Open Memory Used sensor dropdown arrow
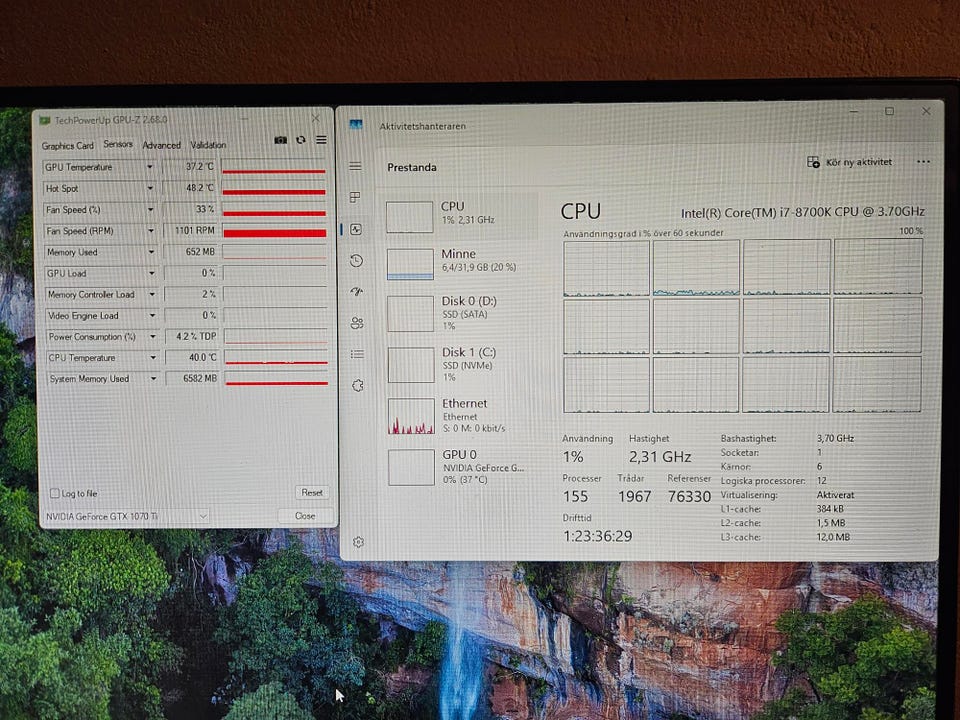Screen dimensions: 960x720 point(151,252)
